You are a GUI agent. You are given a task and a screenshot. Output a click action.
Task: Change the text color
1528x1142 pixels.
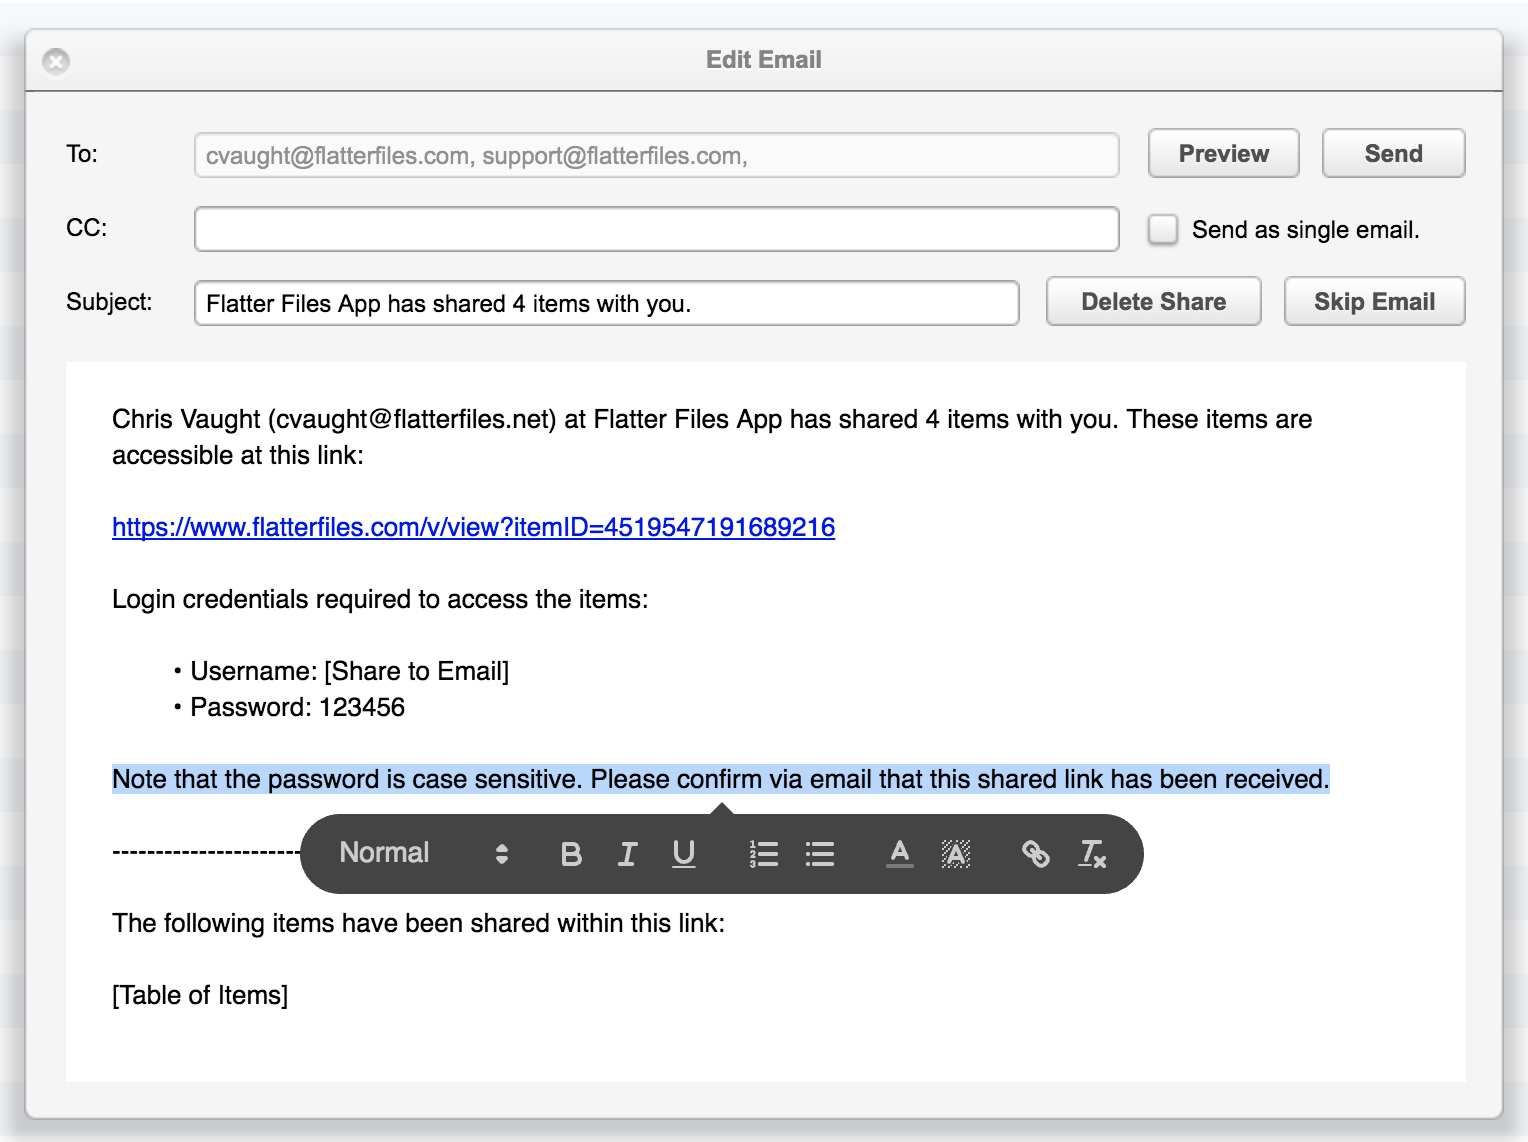click(900, 854)
